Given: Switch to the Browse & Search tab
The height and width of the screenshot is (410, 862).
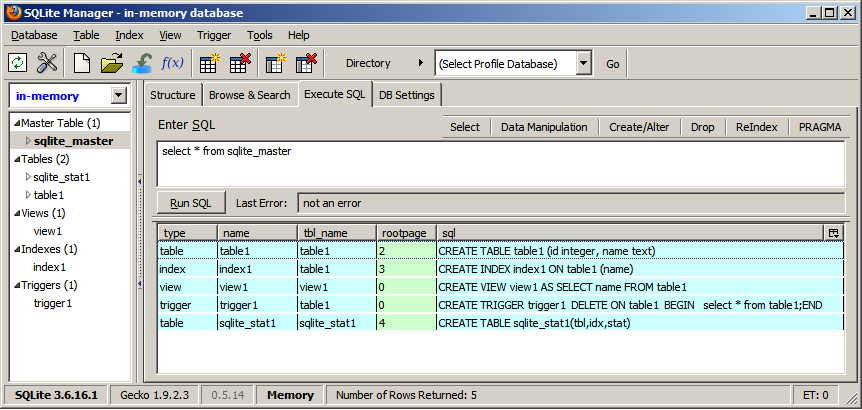Looking at the screenshot, I should pyautogui.click(x=250, y=95).
